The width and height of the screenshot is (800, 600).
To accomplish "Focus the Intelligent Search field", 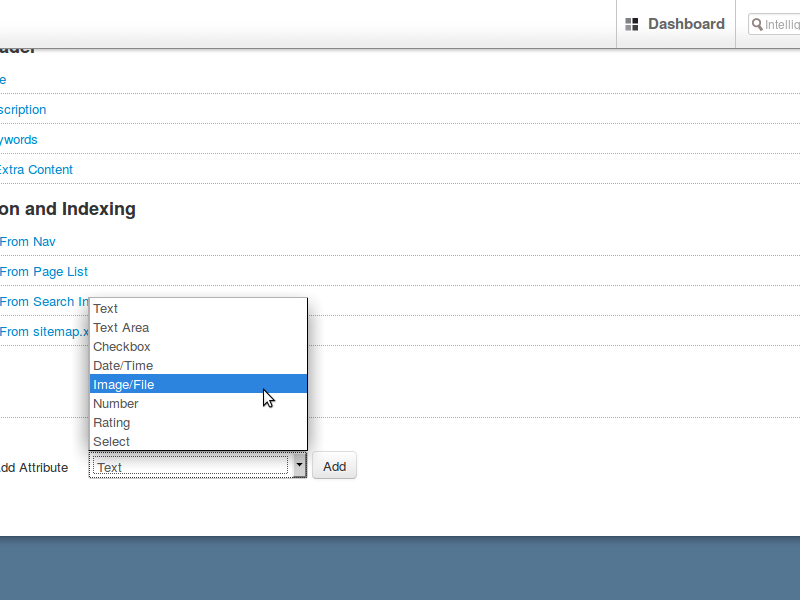I will click(x=774, y=24).
